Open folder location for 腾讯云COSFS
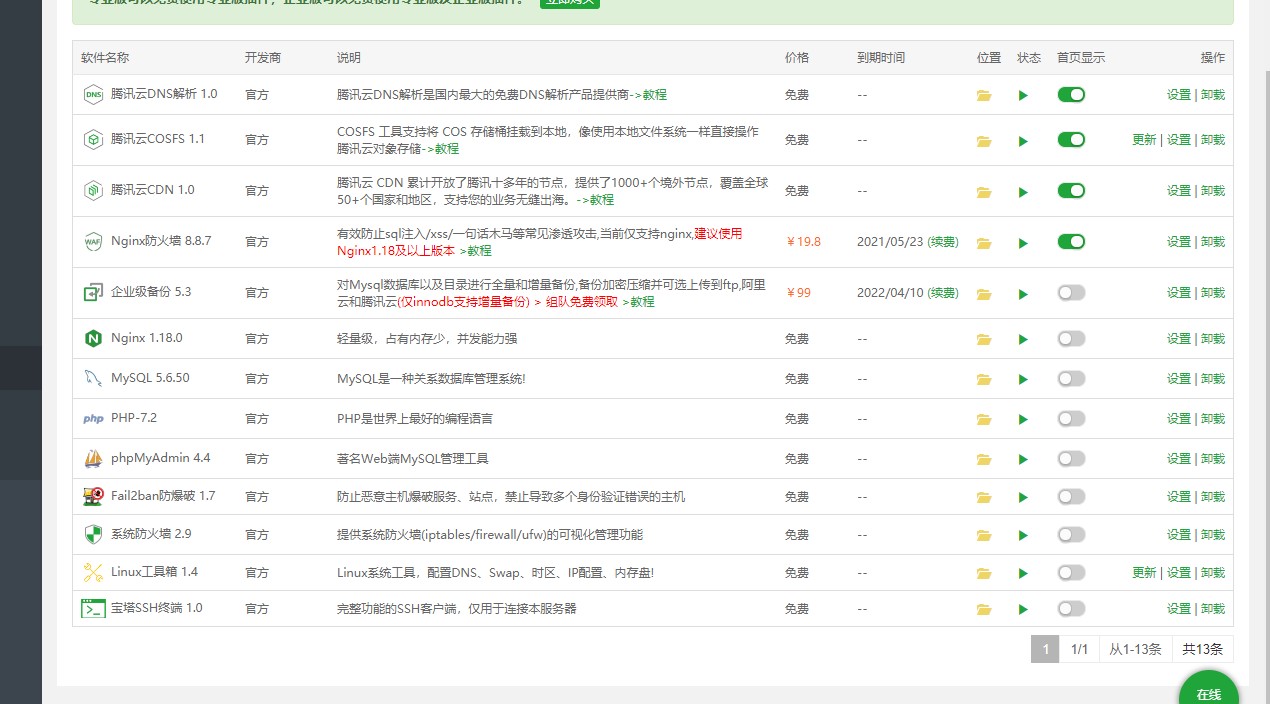 [x=984, y=141]
